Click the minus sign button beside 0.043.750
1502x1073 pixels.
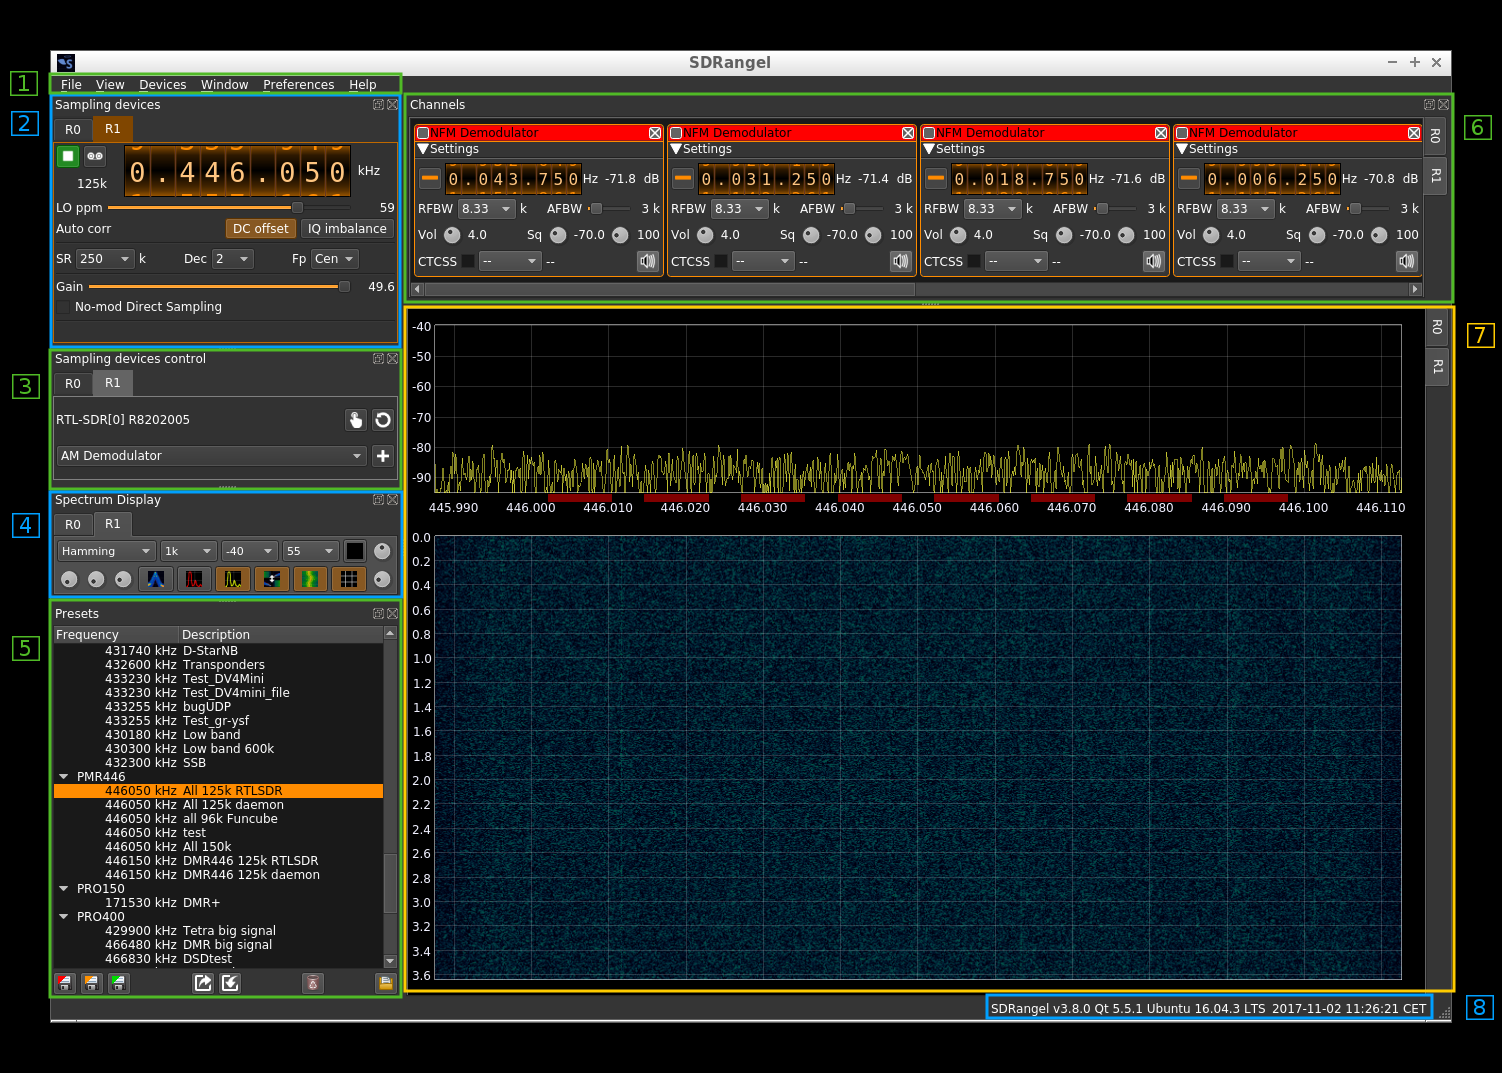[430, 179]
